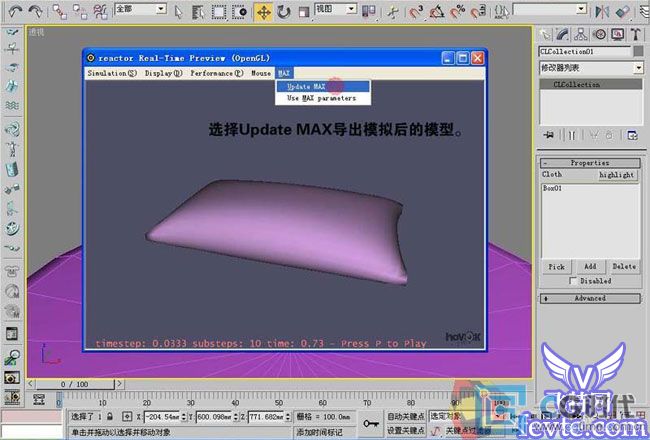This screenshot has height=440, width=650.
Task: Click the highlight button next to Cloth
Action: pos(616,175)
